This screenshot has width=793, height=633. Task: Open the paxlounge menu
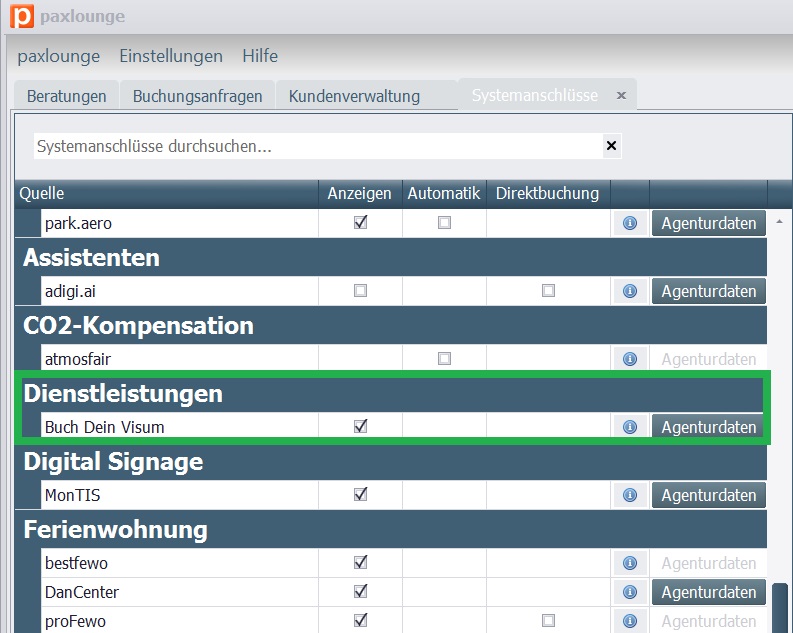click(59, 56)
